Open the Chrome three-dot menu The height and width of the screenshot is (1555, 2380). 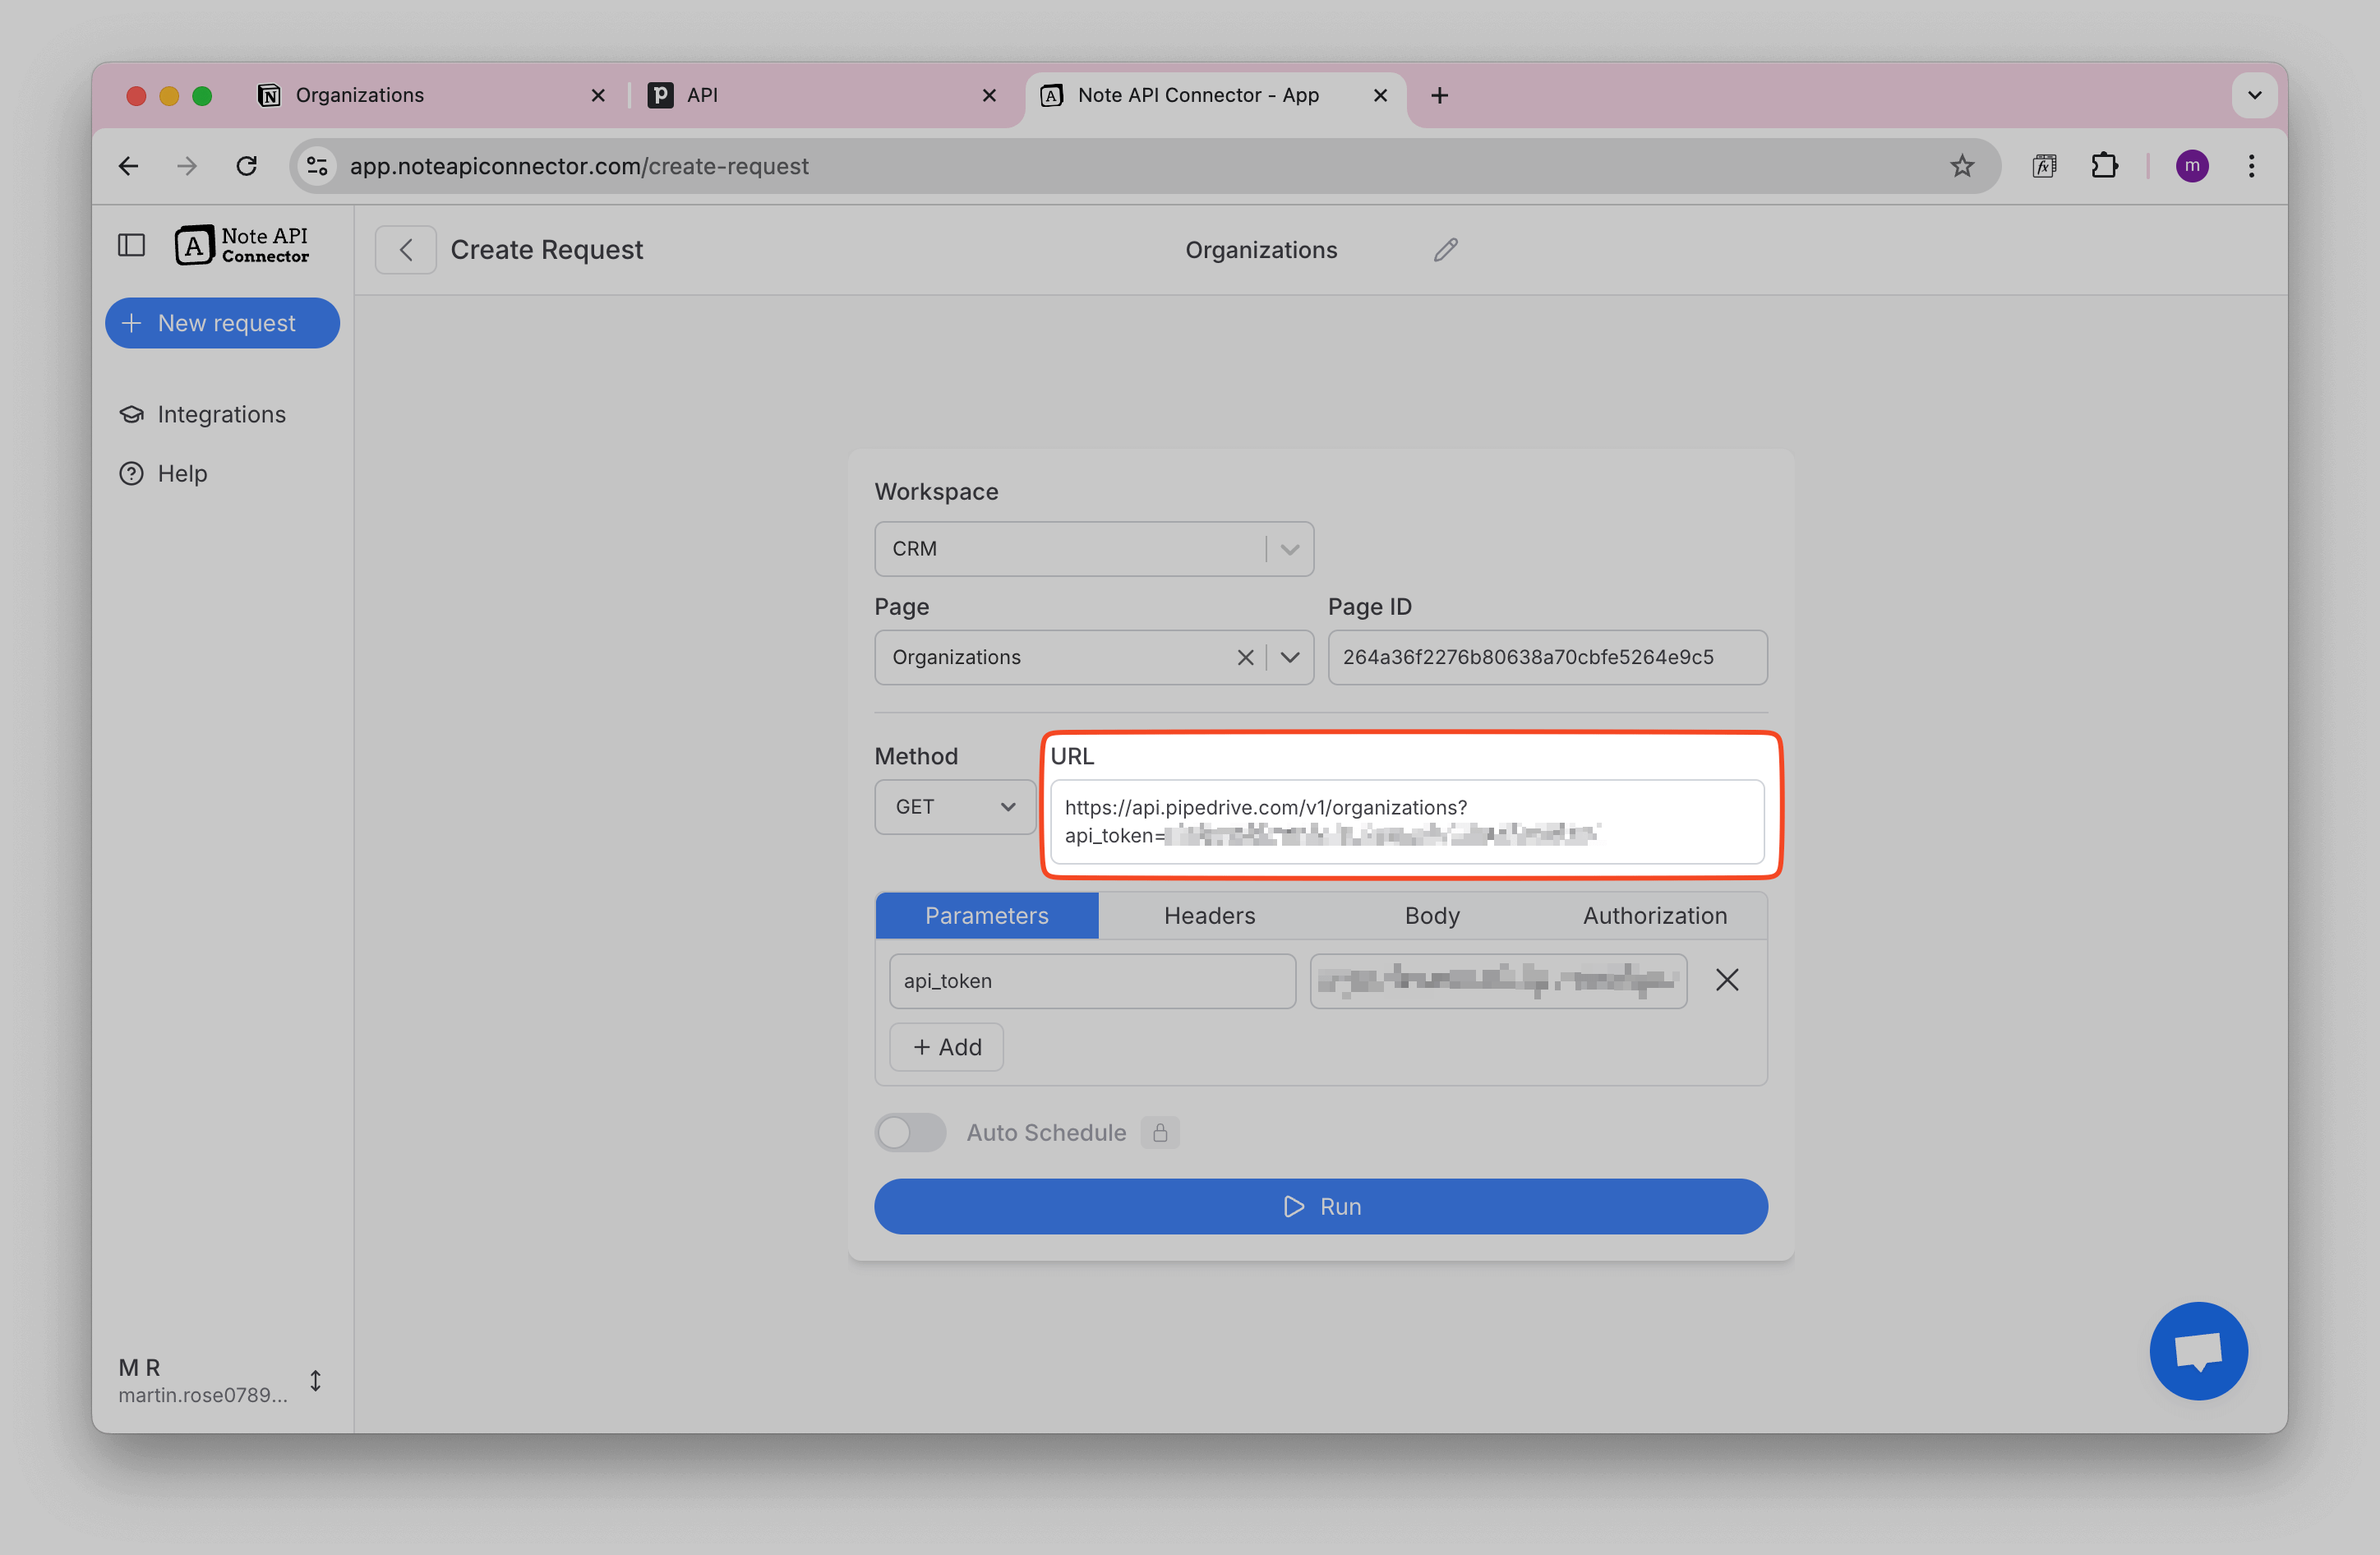click(x=2251, y=166)
